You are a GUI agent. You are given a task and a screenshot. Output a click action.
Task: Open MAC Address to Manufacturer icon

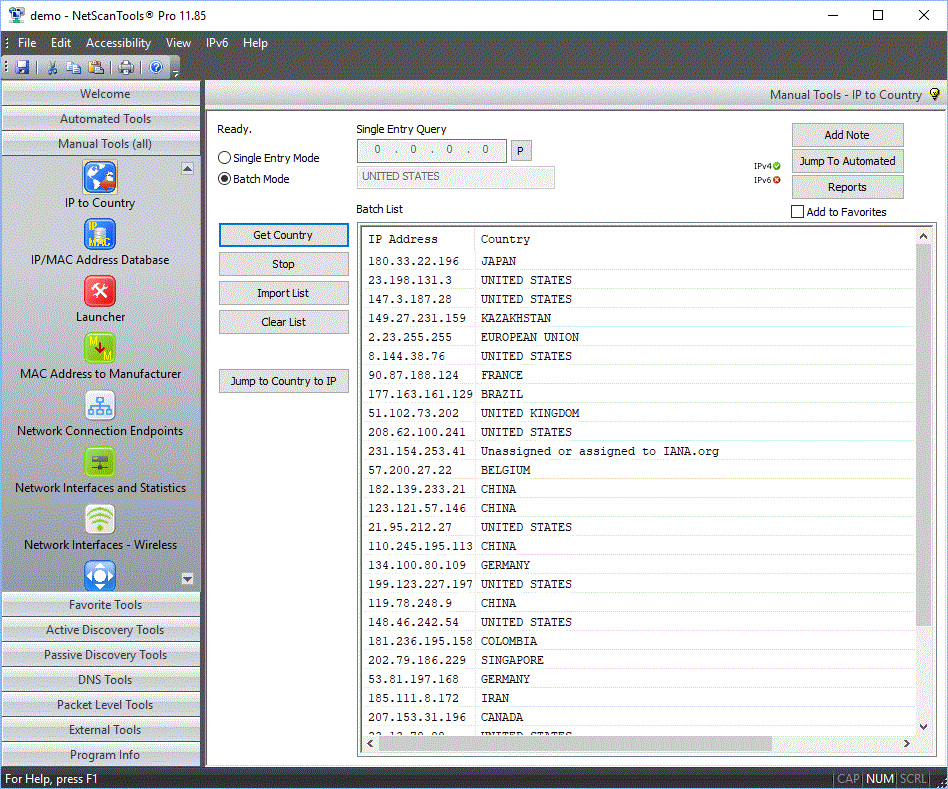[x=100, y=348]
